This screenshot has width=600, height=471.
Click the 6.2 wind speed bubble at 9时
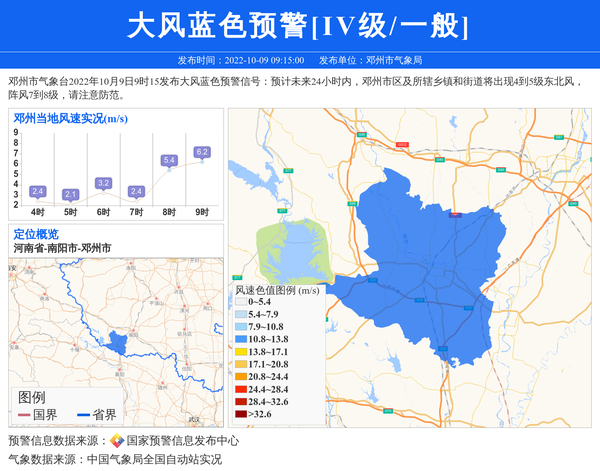[202, 152]
